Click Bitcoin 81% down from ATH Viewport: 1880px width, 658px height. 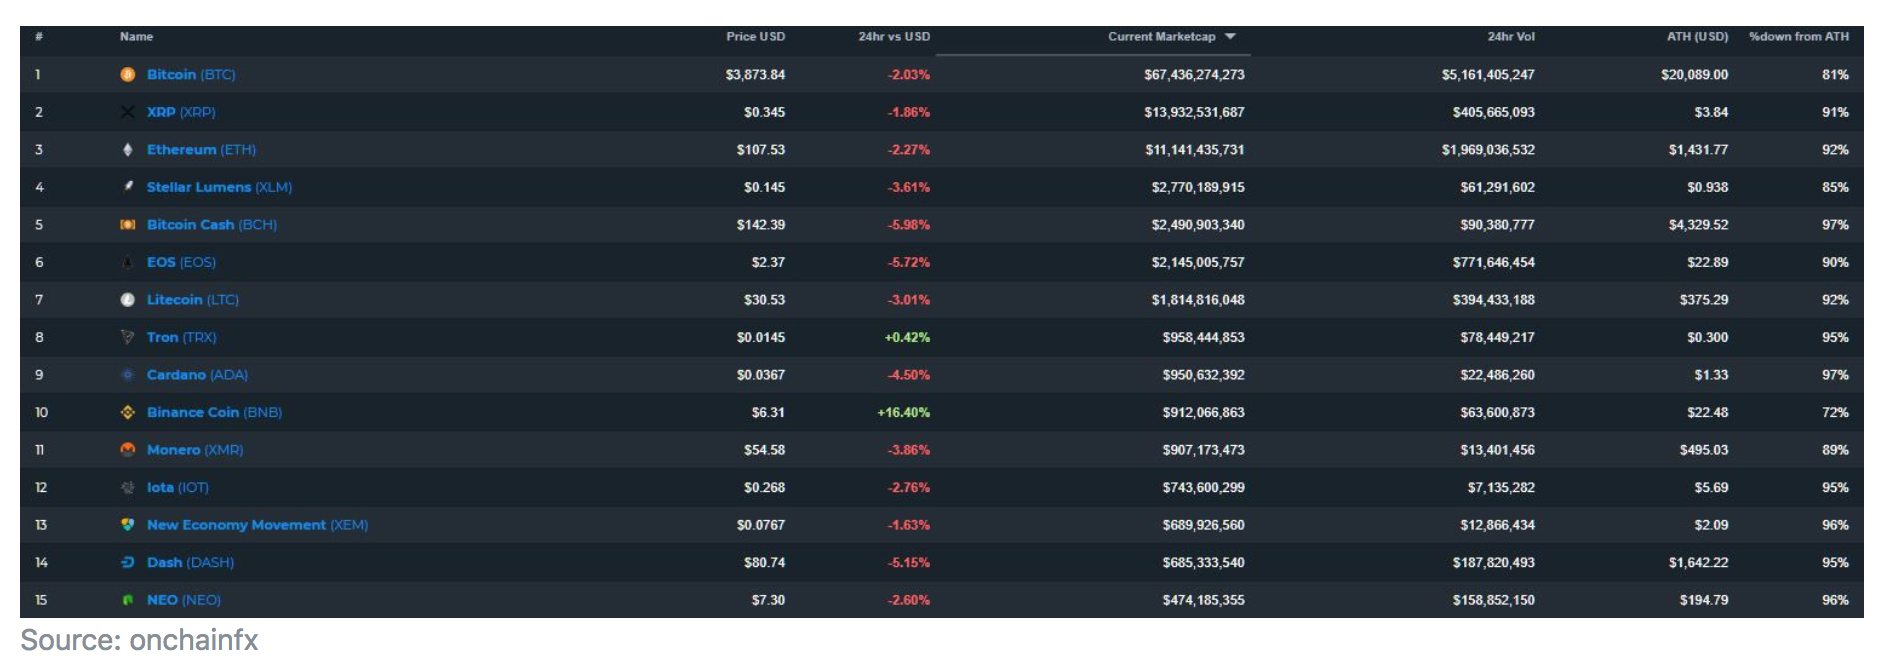[1835, 75]
